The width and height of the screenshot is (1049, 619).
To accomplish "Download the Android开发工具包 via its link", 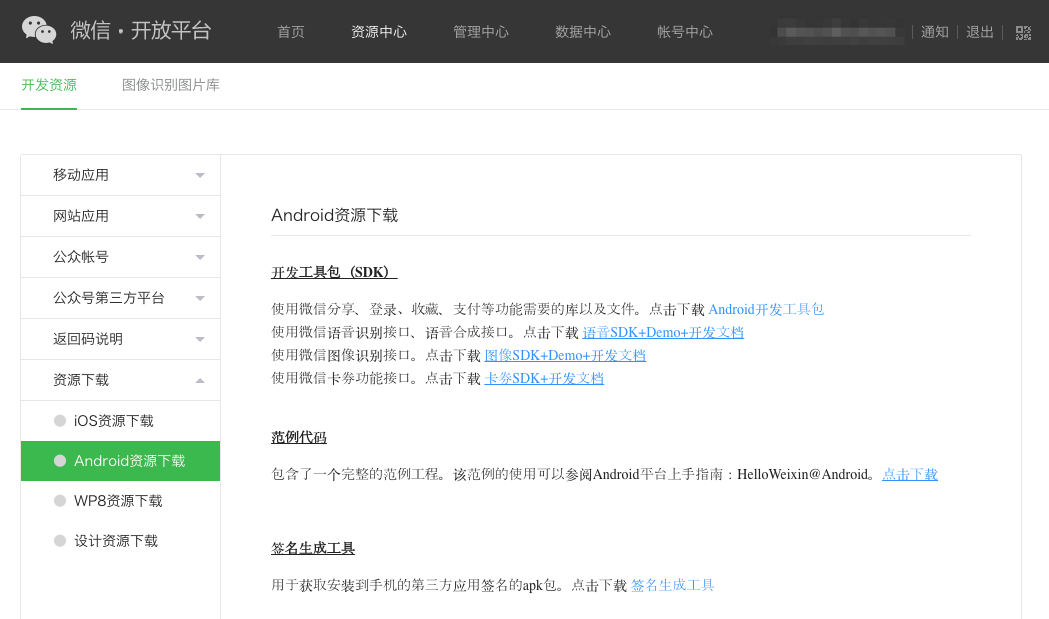I will point(765,309).
